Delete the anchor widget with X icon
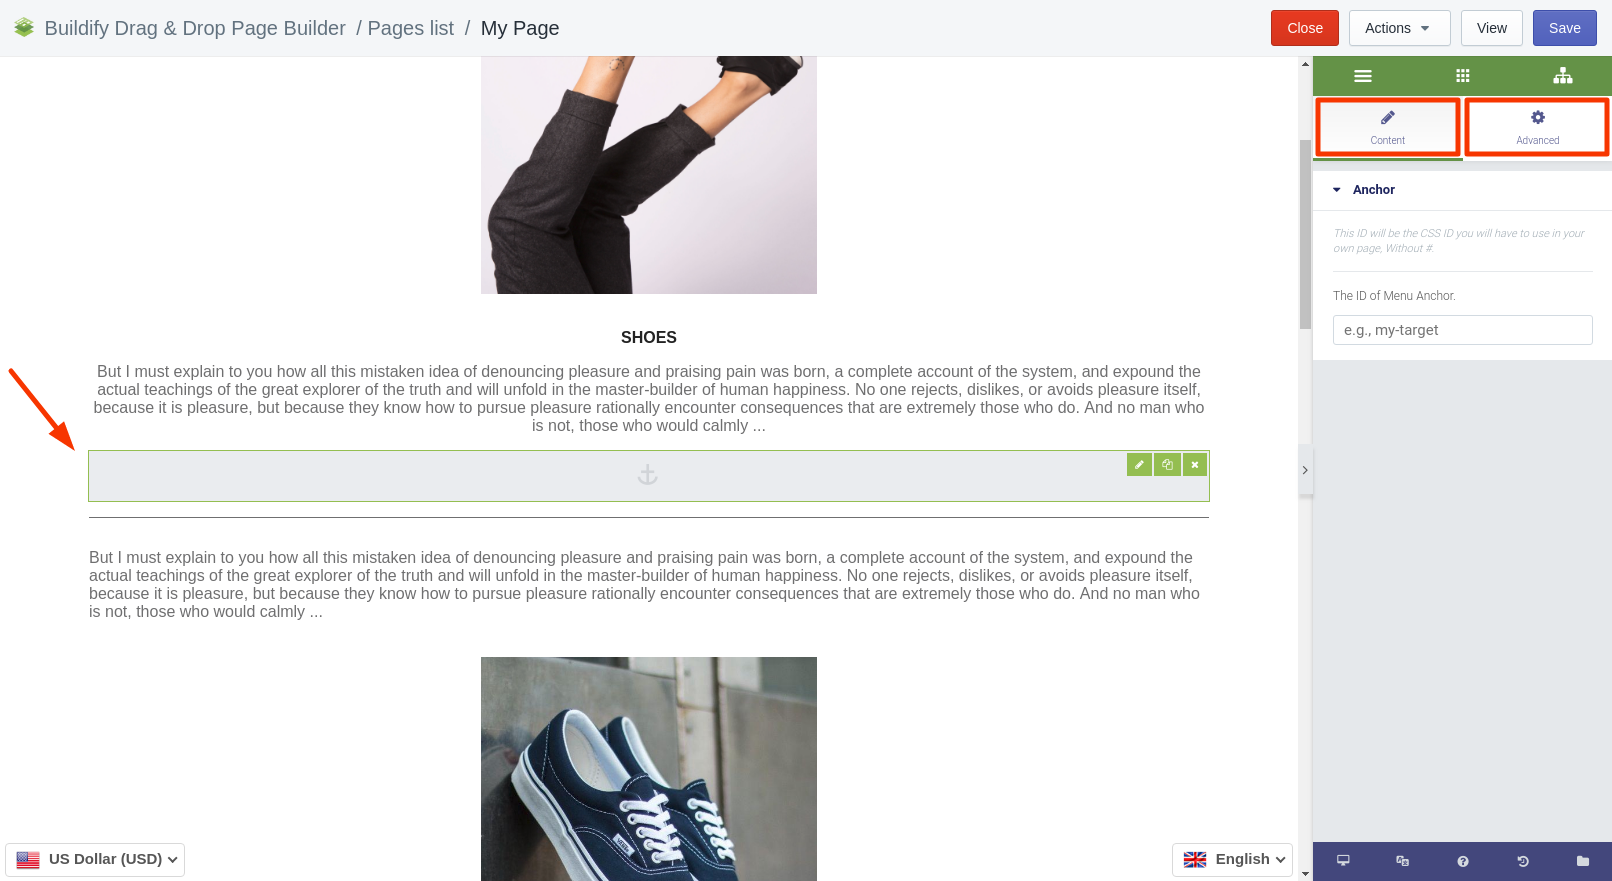The image size is (1612, 881). click(1195, 464)
